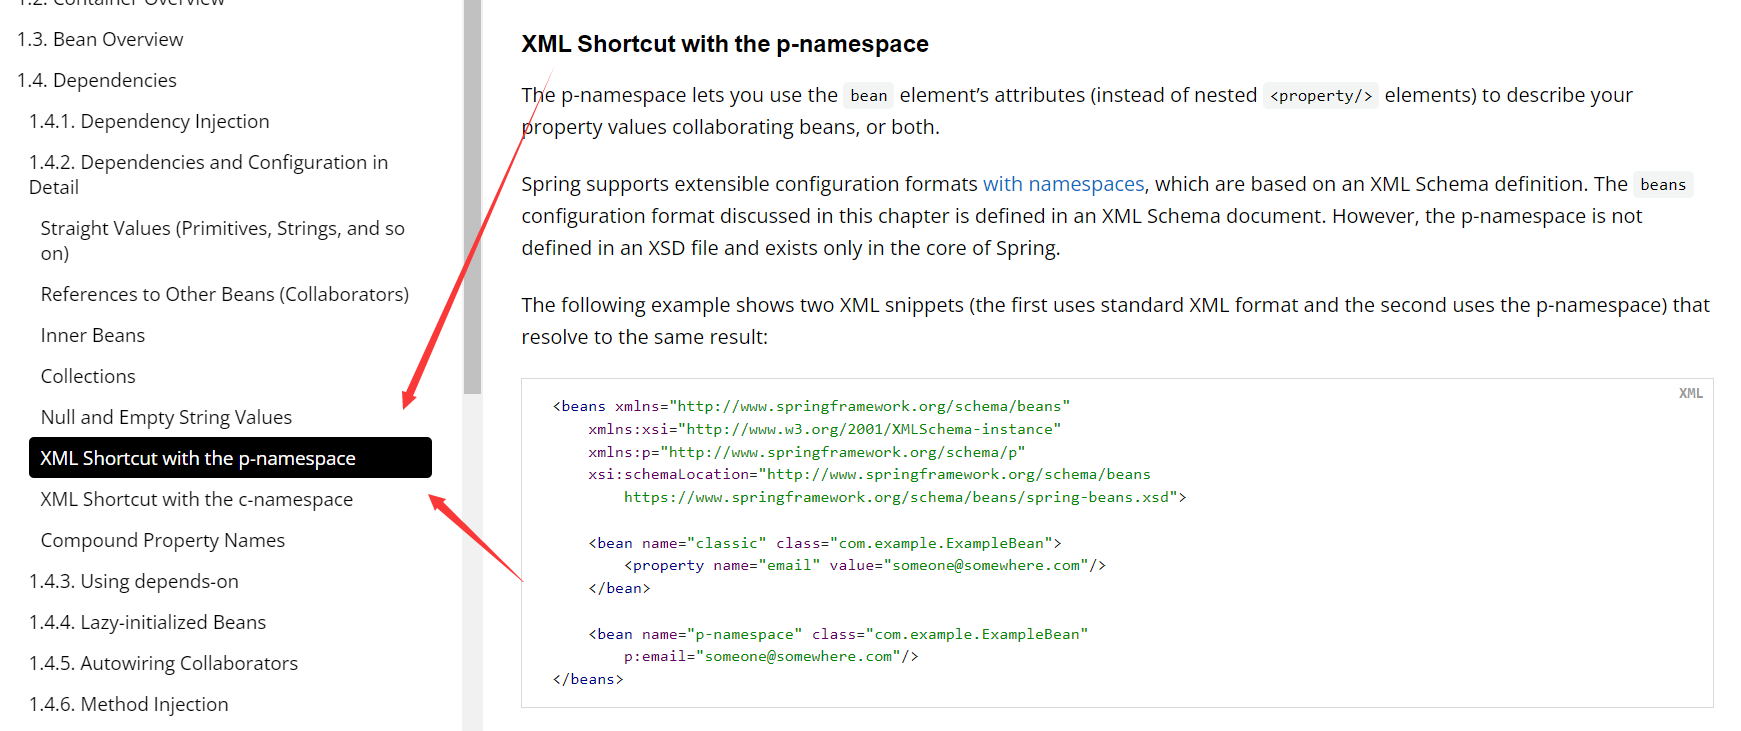
Task: Click the main p-namespace section heading
Action: tap(724, 44)
